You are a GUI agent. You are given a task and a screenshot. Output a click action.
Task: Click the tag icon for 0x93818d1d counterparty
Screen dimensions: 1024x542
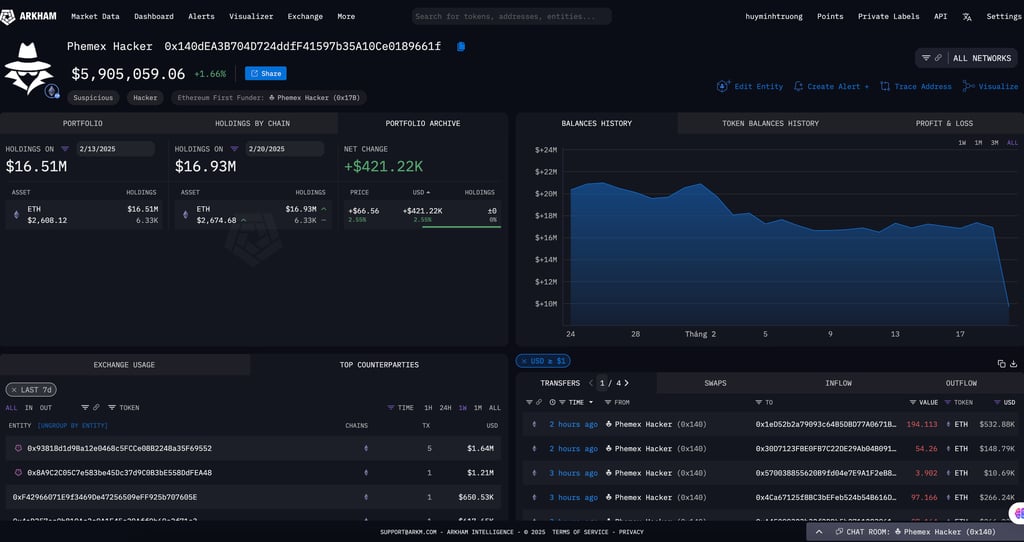[18, 449]
